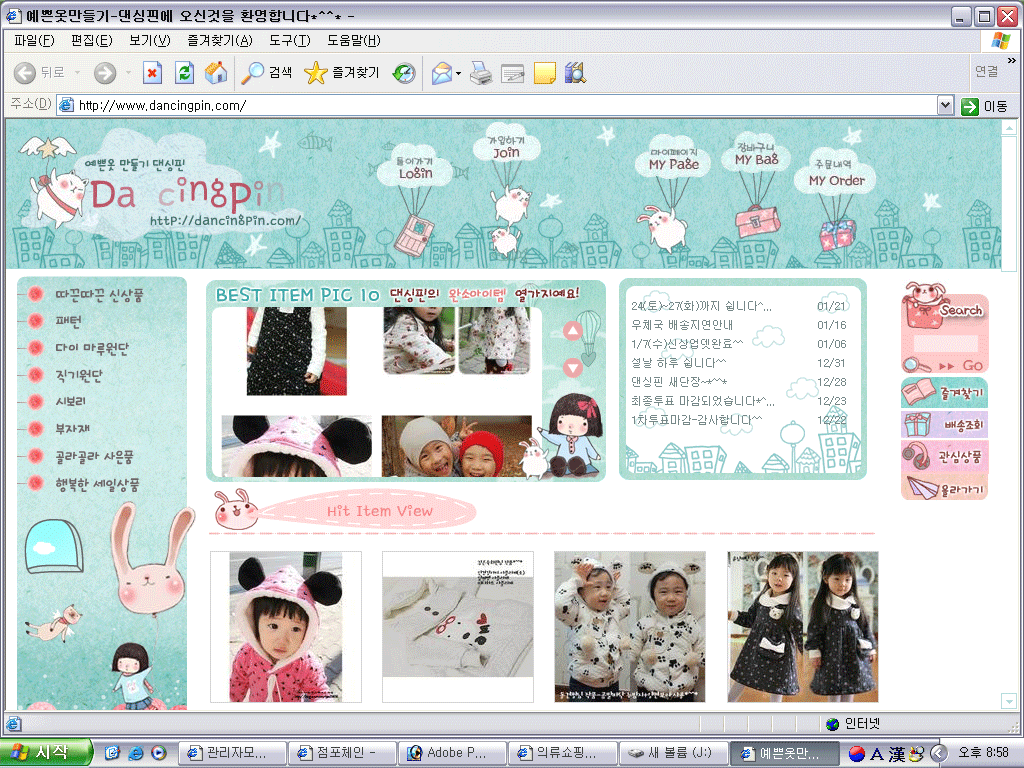
Task: Click IE quick launch icon in taskbar
Action: click(x=135, y=753)
